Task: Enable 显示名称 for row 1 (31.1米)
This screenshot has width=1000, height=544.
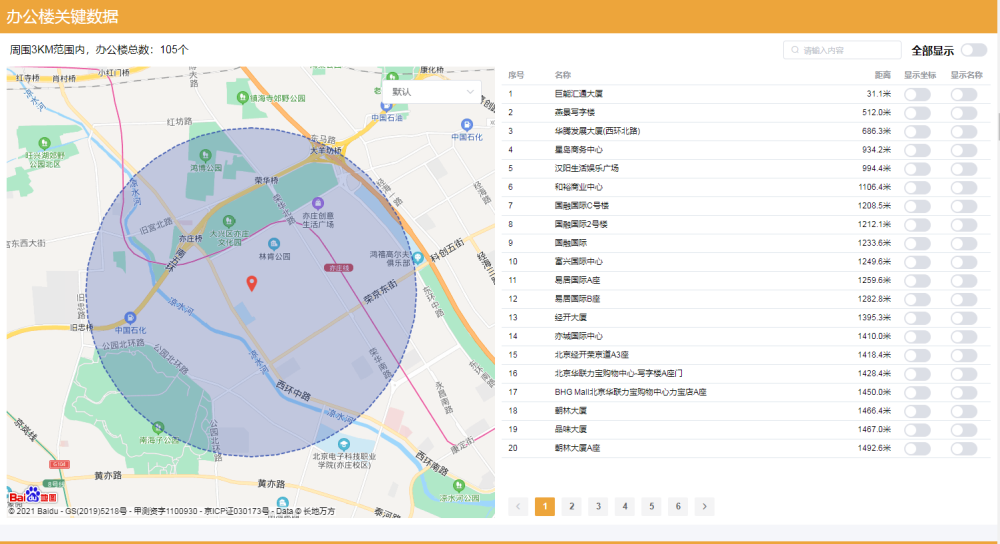Action: (964, 94)
